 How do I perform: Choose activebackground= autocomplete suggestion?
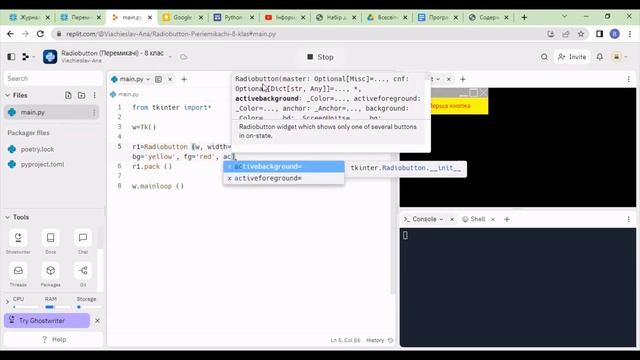(x=284, y=167)
